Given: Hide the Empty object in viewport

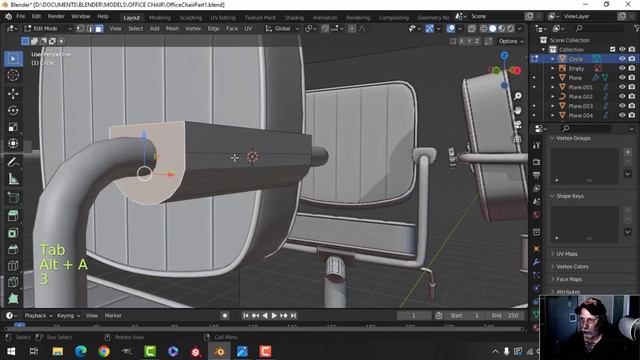Looking at the screenshot, I should (x=622, y=68).
